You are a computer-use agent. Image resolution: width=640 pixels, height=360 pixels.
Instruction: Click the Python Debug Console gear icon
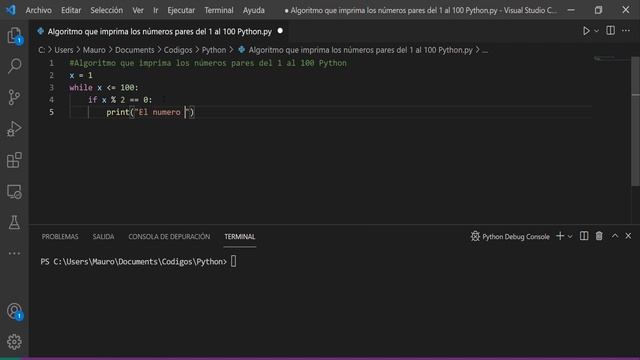point(475,236)
